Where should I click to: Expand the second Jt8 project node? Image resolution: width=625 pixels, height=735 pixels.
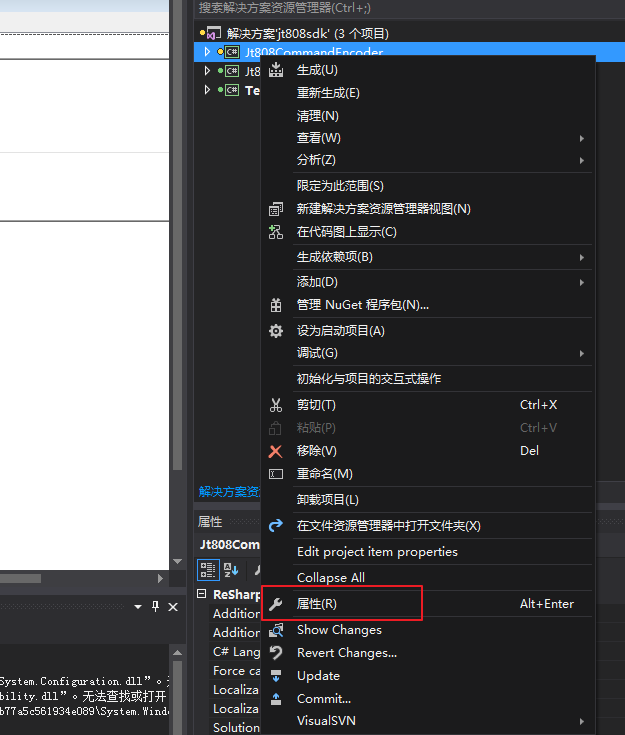[207, 71]
